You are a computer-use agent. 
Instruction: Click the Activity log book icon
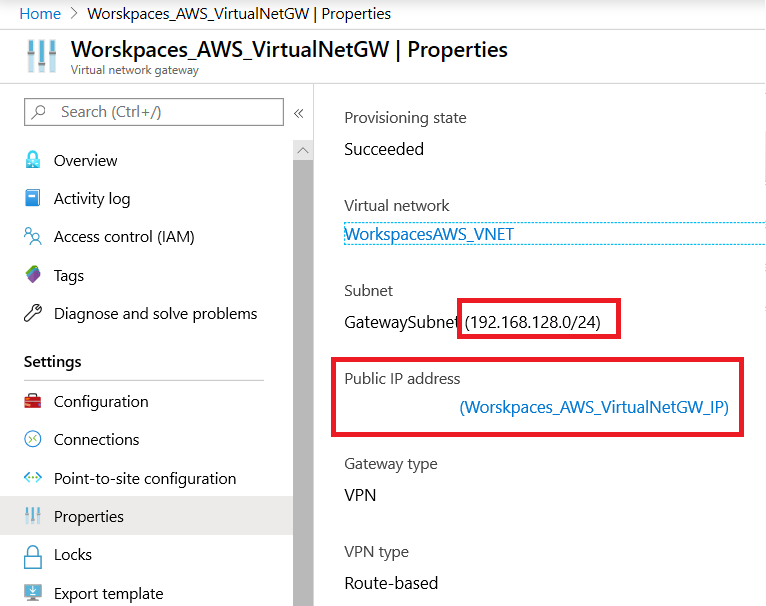pos(33,198)
